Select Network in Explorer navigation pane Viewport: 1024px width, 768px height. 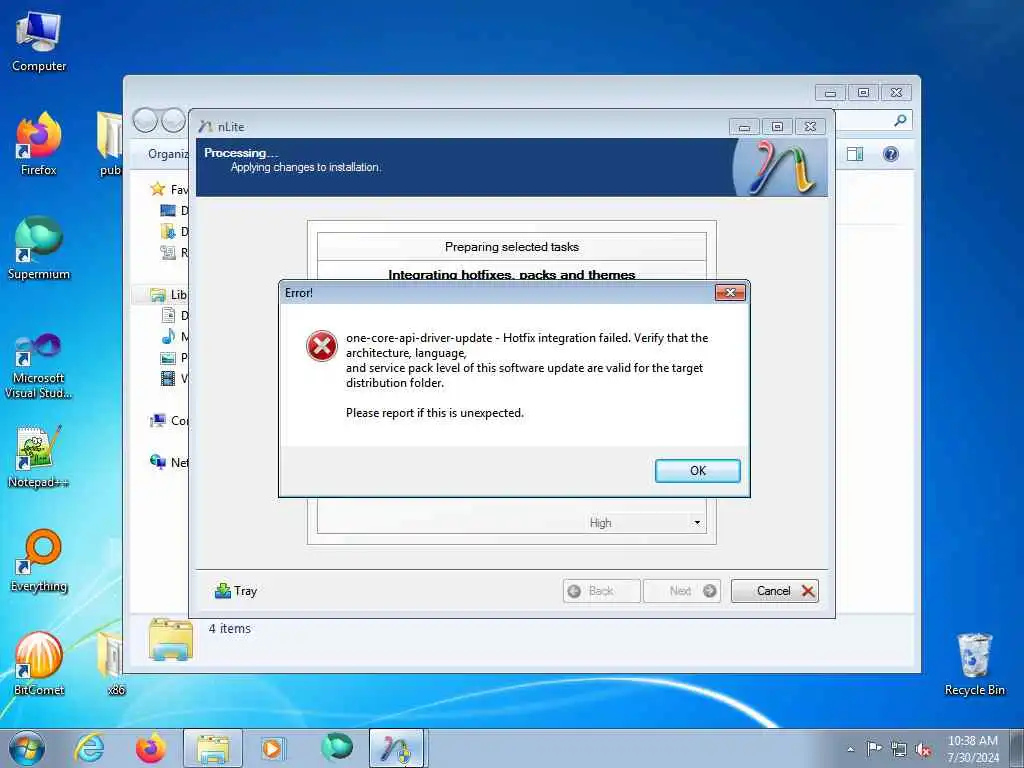coord(169,462)
